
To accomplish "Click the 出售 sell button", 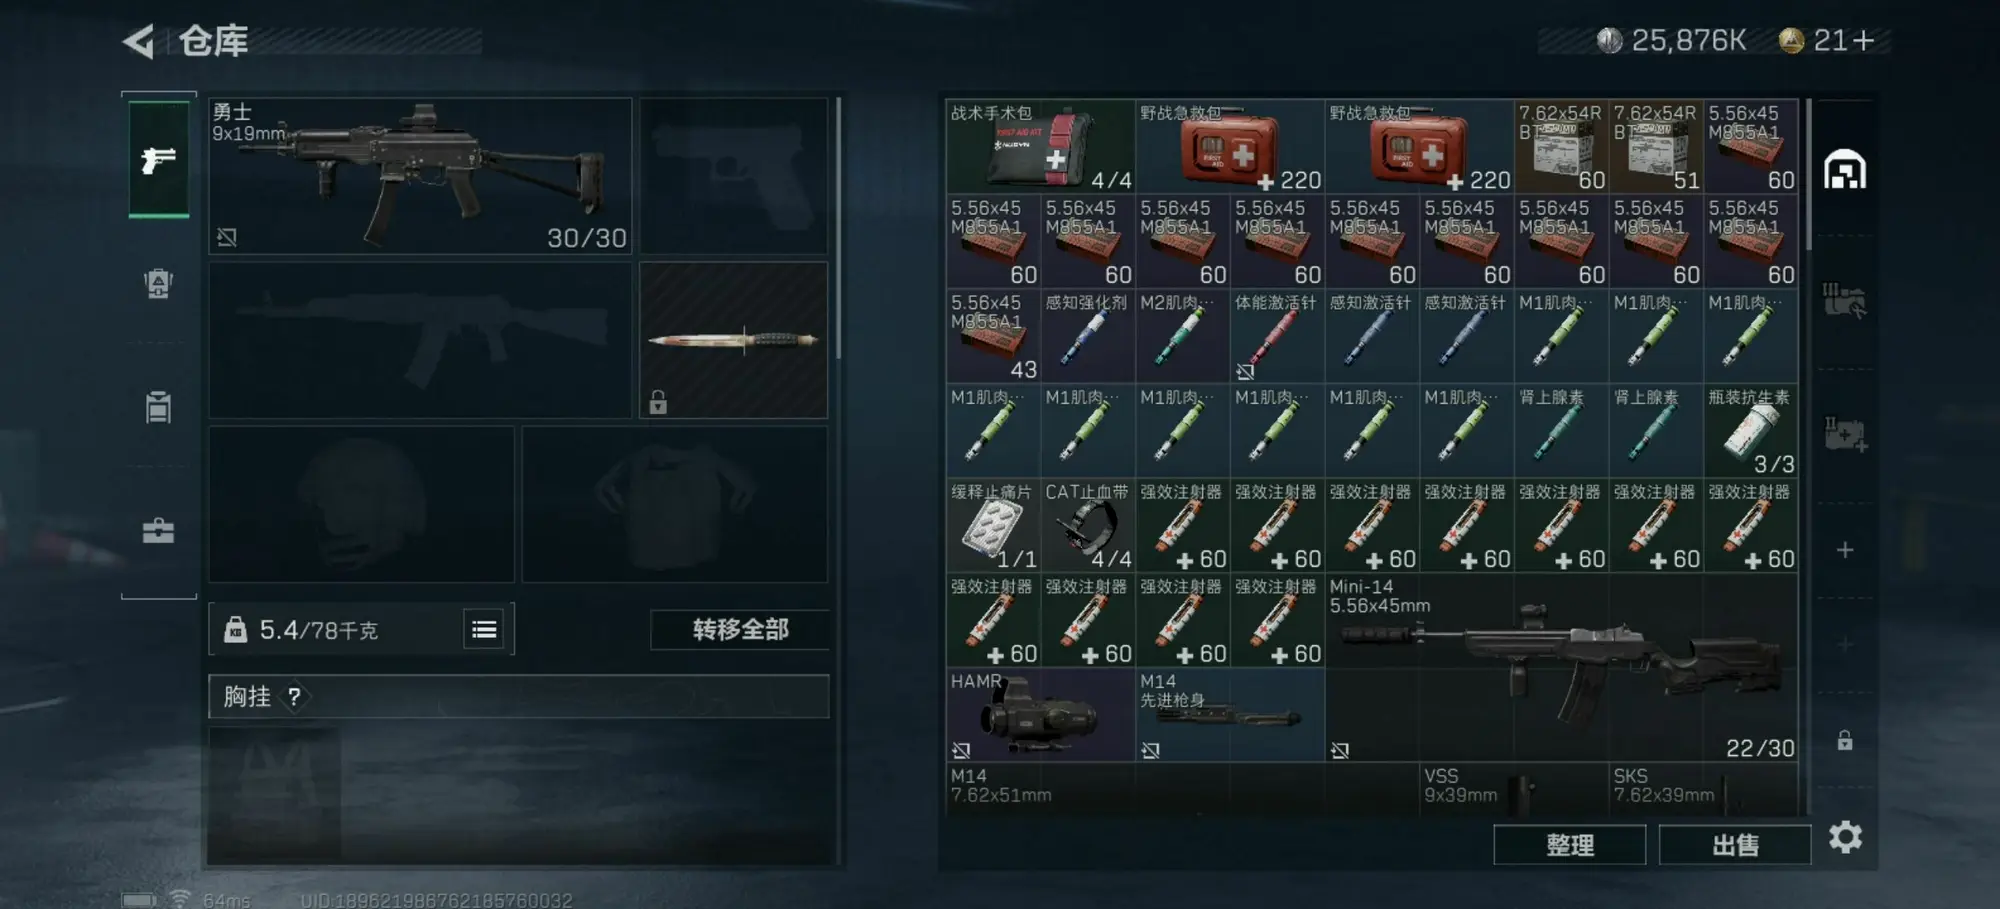I will [x=1735, y=845].
